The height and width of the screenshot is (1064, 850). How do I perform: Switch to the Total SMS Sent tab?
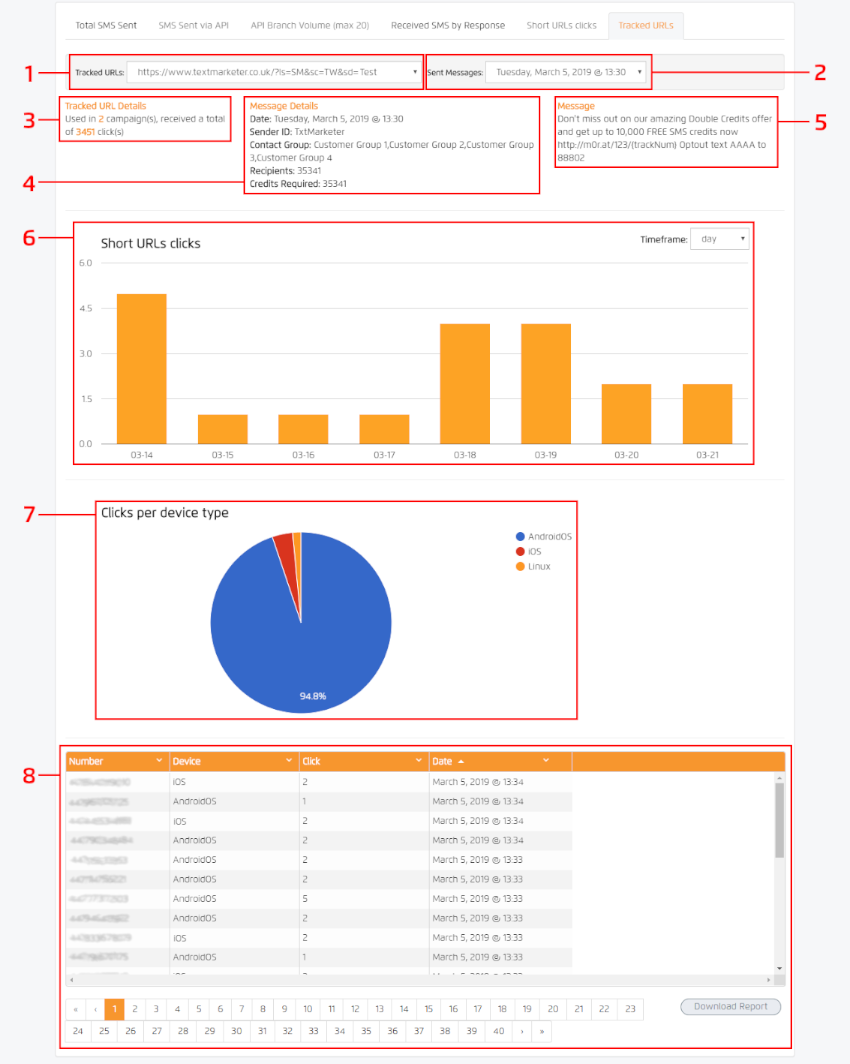point(106,25)
